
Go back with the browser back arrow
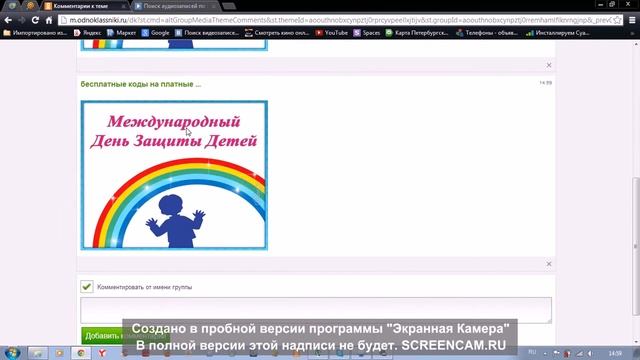pos(8,20)
